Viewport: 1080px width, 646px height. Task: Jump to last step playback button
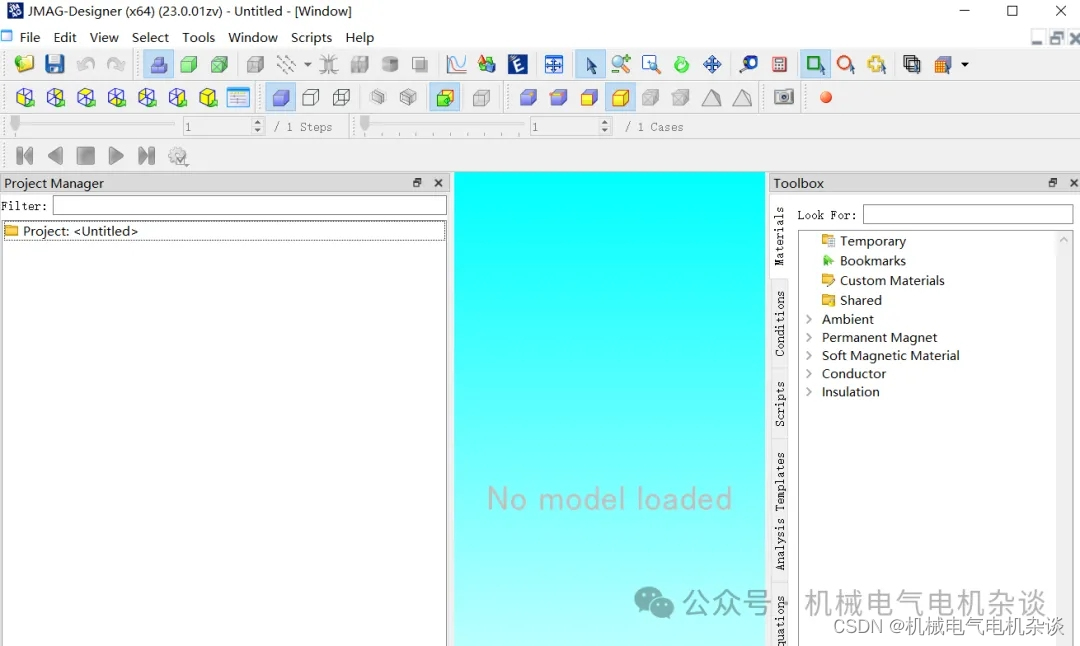(146, 156)
